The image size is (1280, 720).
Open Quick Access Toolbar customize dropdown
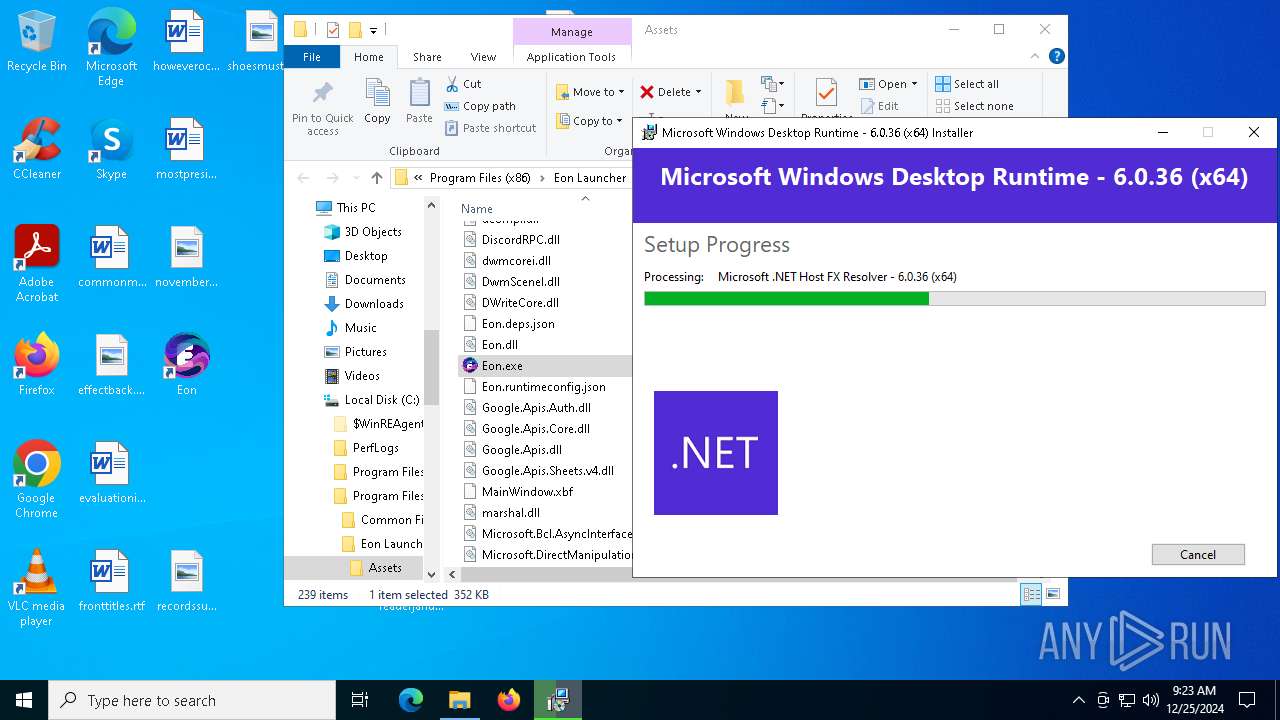(x=373, y=30)
